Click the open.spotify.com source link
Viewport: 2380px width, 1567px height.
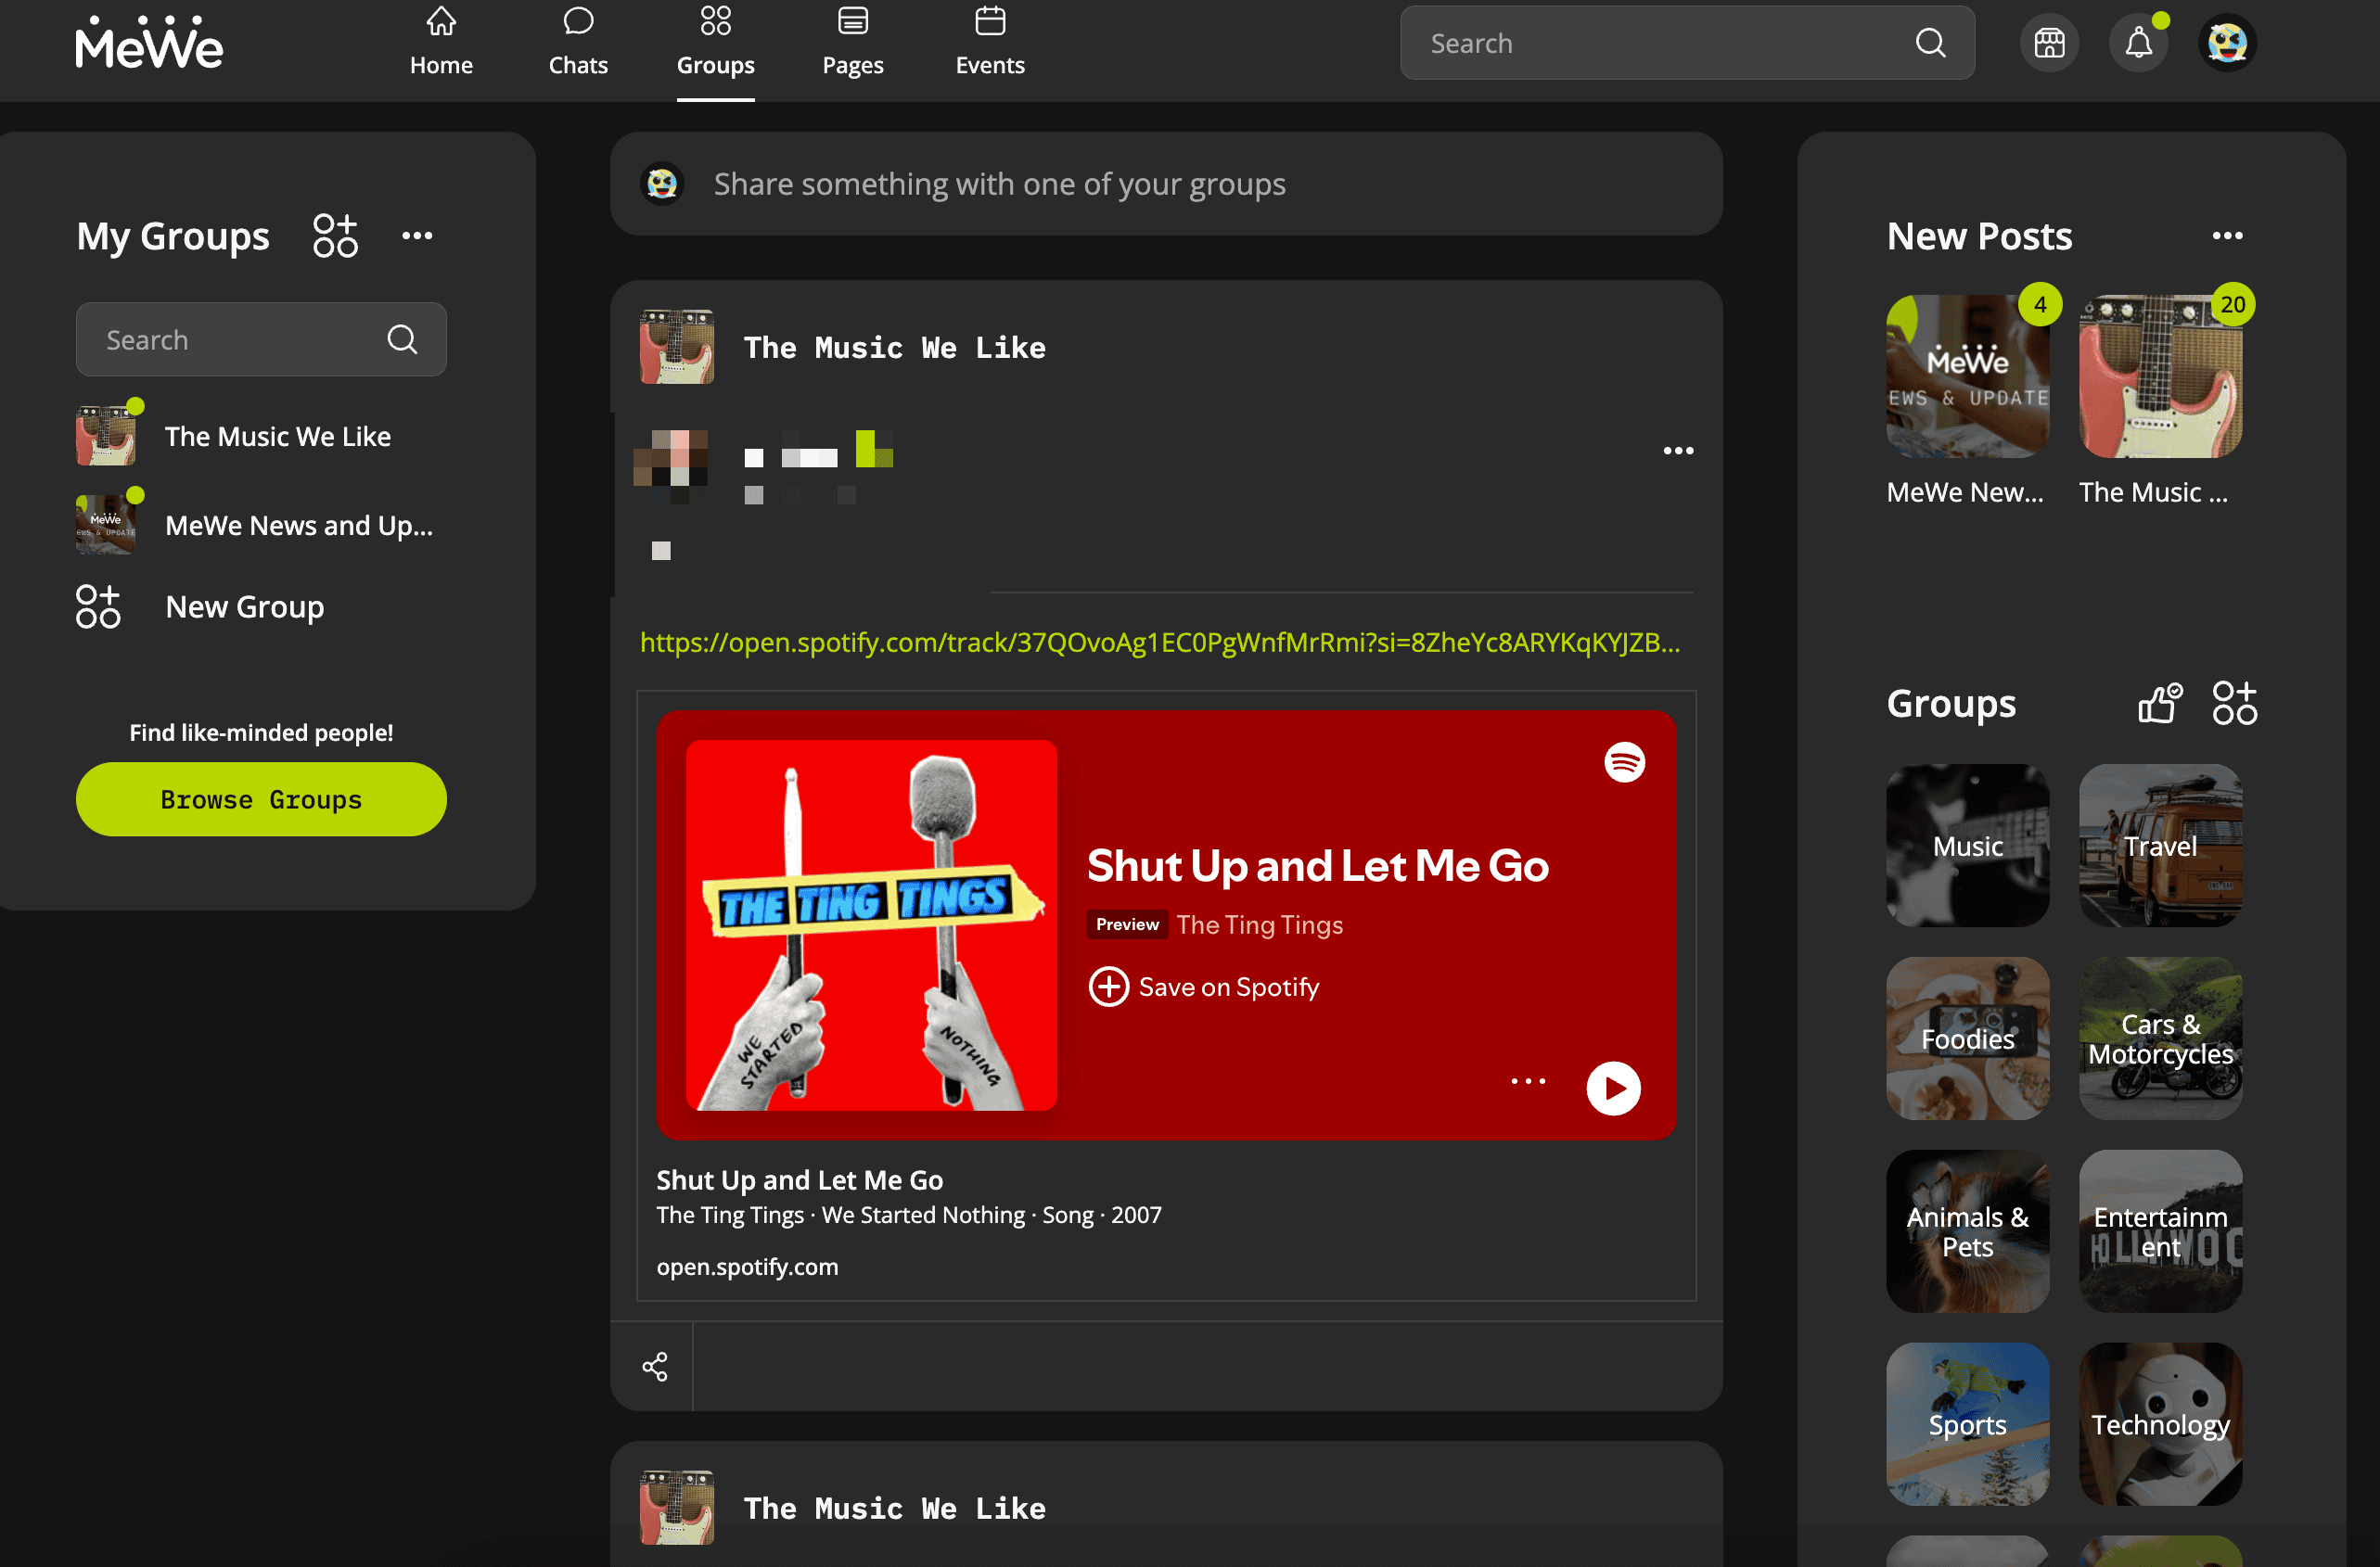747,1266
